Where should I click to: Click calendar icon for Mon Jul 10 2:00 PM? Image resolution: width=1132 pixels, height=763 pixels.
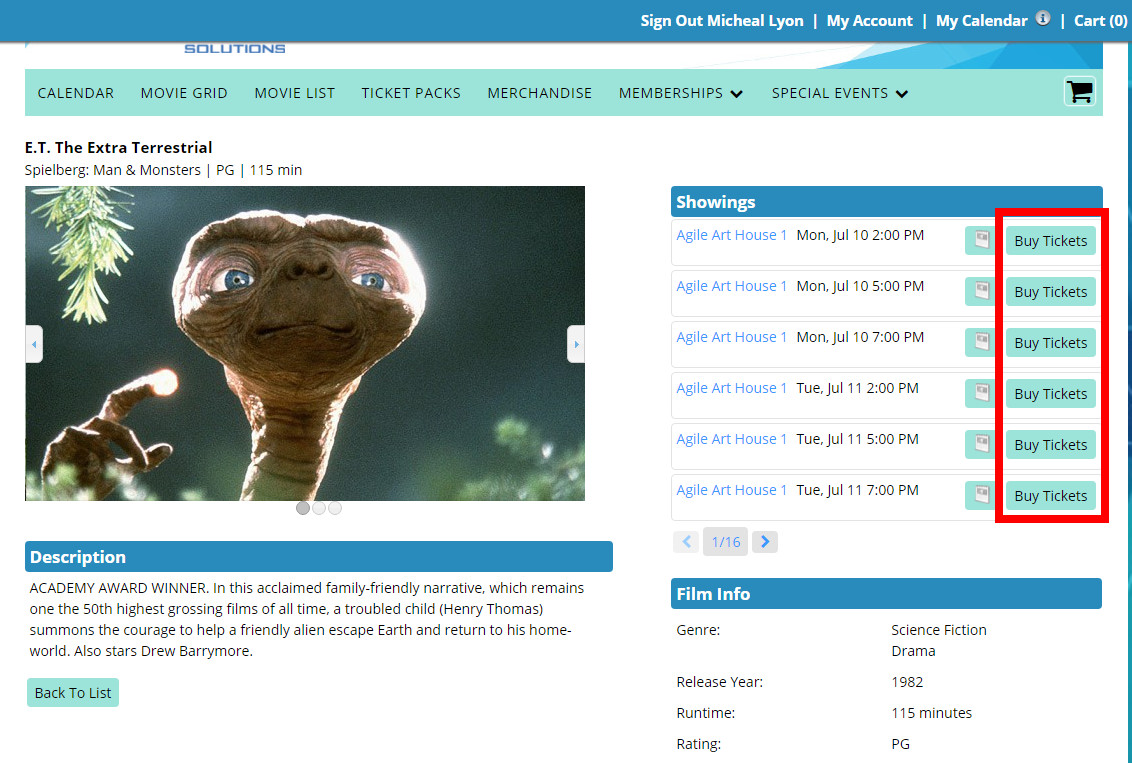980,240
